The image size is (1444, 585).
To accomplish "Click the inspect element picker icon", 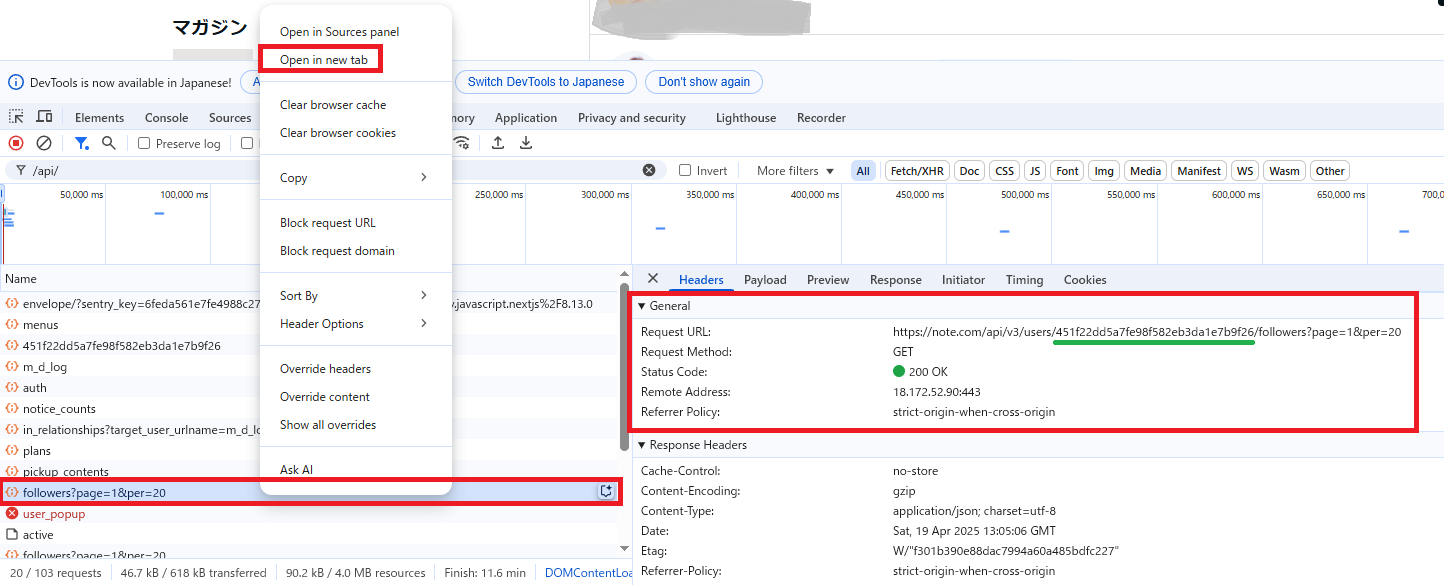I will tap(16, 117).
